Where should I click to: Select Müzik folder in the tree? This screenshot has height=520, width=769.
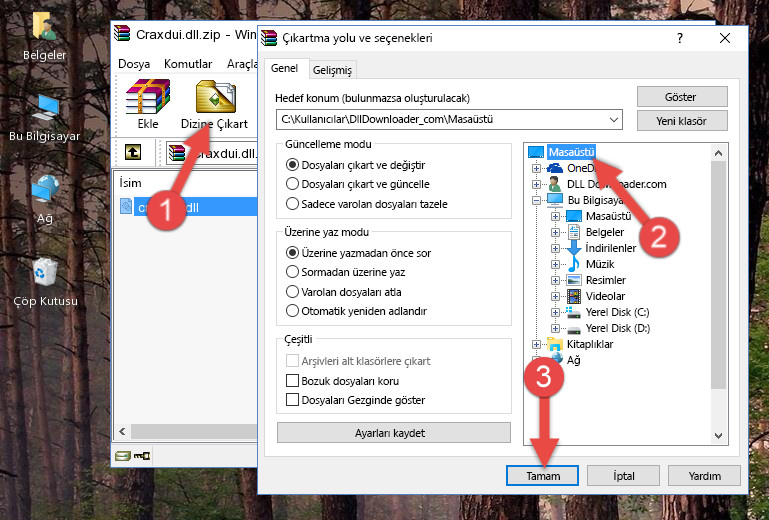(x=600, y=264)
